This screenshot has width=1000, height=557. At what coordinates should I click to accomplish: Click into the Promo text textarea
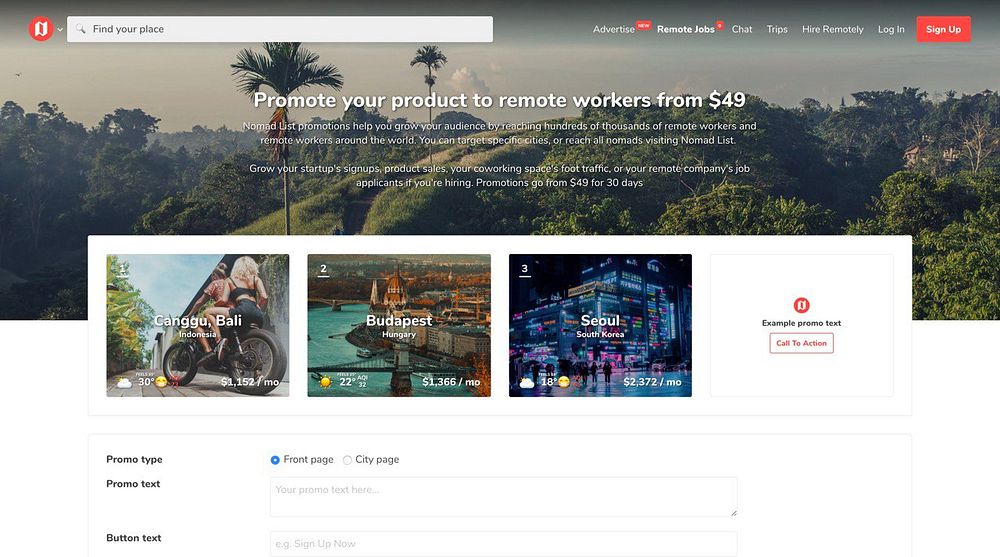[504, 497]
